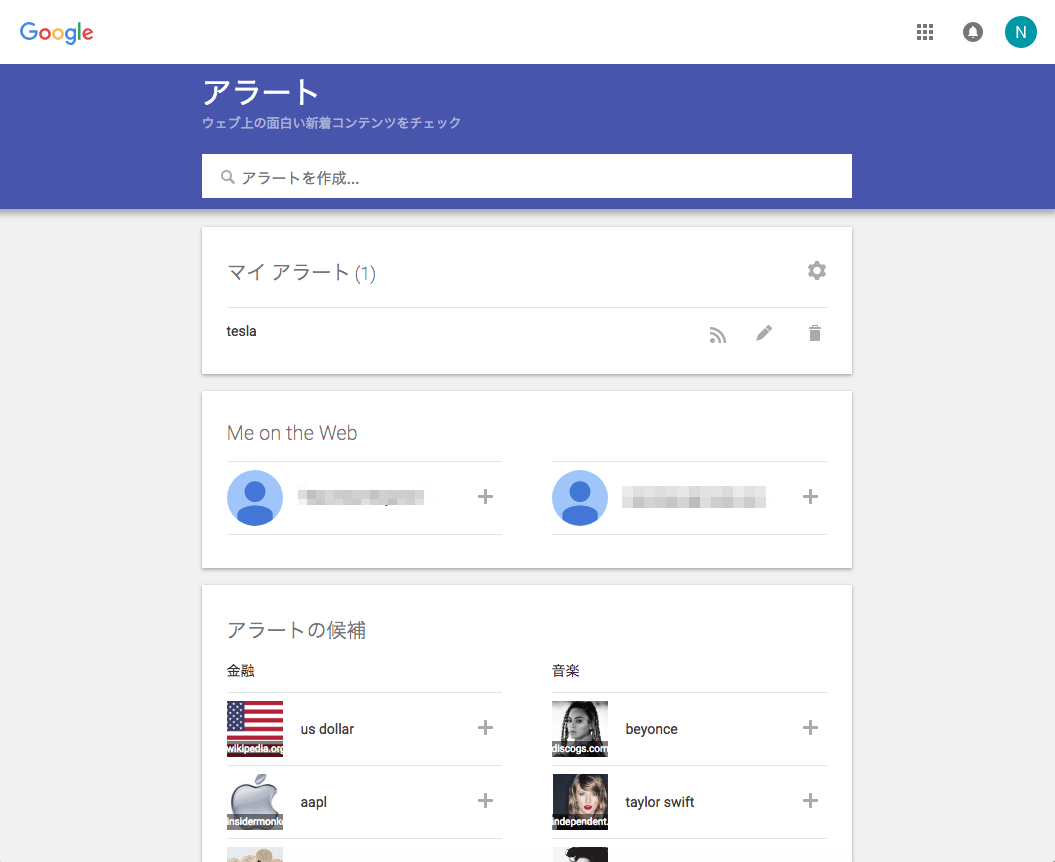Viewport: 1055px width, 862px height.
Task: Click the マイ アラート (1) heading
Action: pyautogui.click(x=301, y=273)
